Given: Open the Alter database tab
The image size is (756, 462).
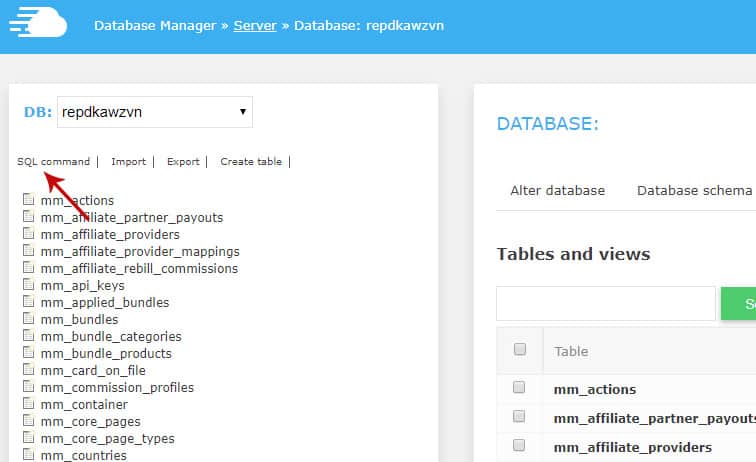Looking at the screenshot, I should (557, 190).
